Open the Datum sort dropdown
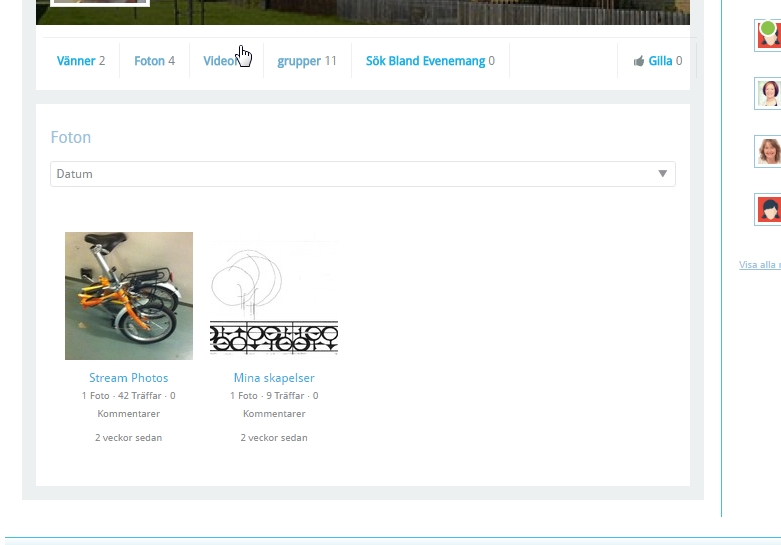 pyautogui.click(x=363, y=174)
